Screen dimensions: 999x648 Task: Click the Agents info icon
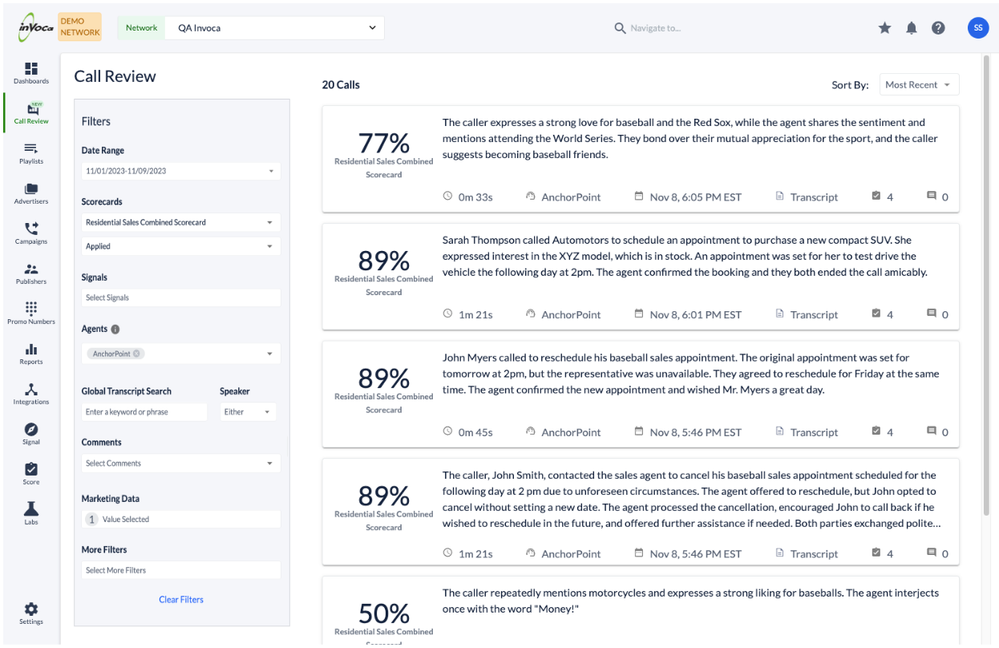(x=115, y=329)
